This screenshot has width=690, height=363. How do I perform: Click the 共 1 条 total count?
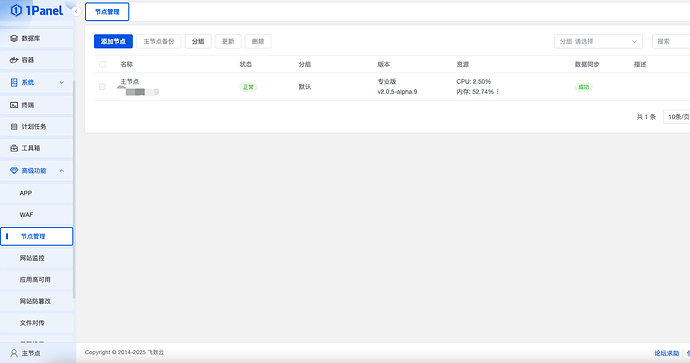(x=646, y=117)
